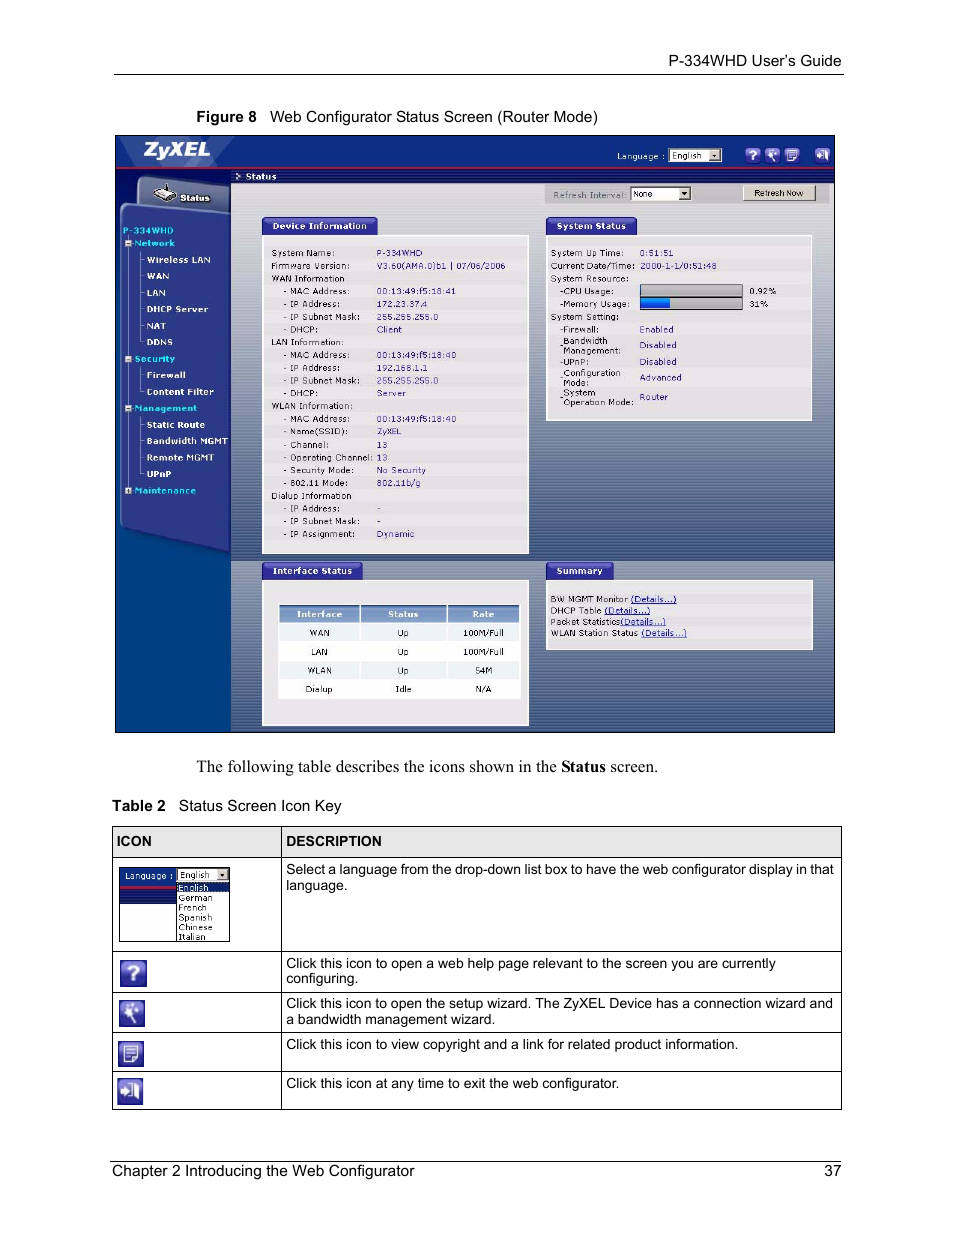Open Firewall in the sidebar
The width and height of the screenshot is (954, 1235).
pos(166,375)
